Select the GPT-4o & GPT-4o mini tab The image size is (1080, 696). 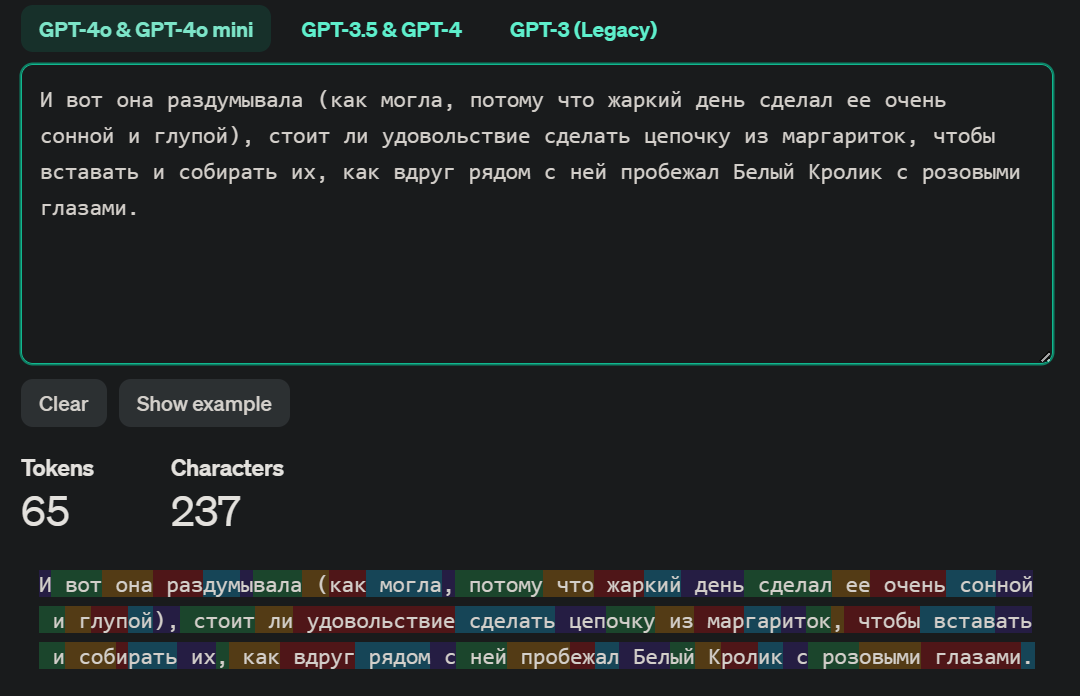[x=145, y=30]
